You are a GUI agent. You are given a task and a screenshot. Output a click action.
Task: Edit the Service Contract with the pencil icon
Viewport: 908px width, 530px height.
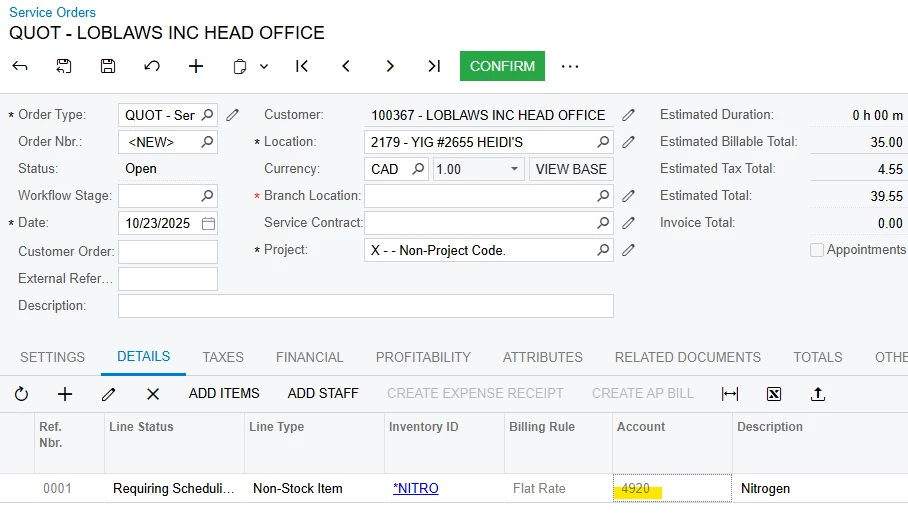(628, 223)
